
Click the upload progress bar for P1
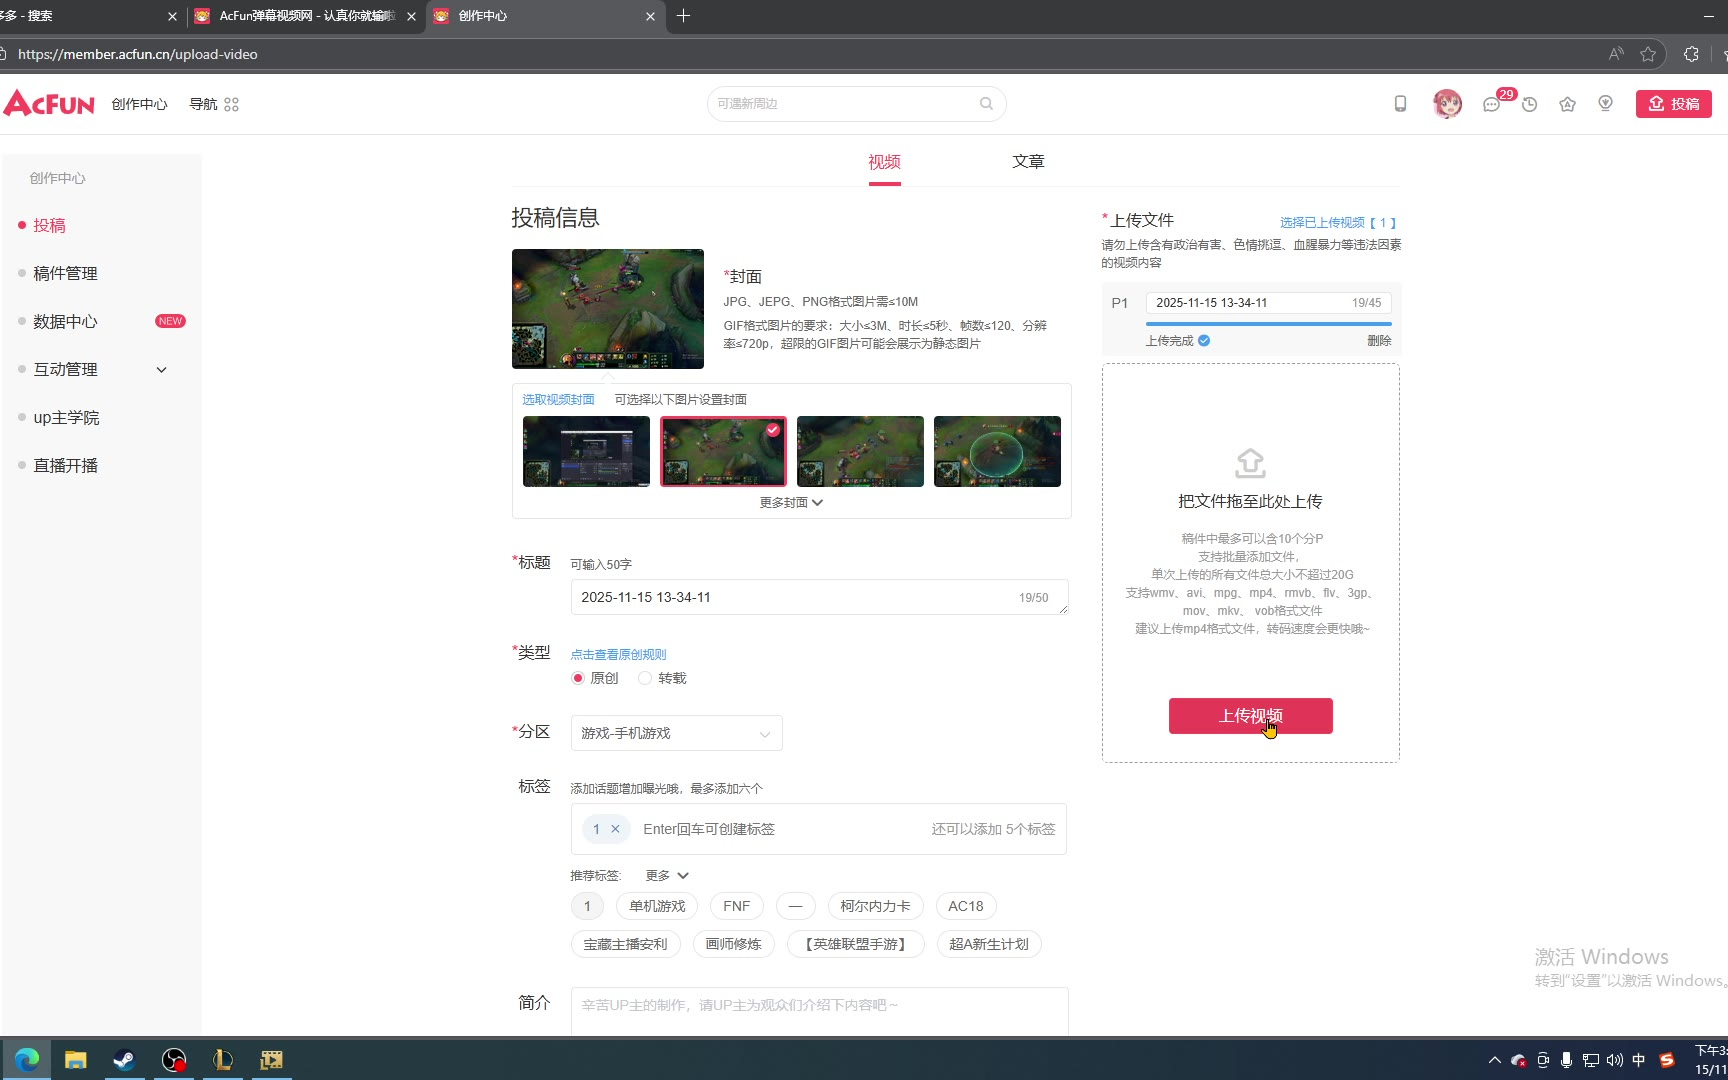click(x=1268, y=324)
